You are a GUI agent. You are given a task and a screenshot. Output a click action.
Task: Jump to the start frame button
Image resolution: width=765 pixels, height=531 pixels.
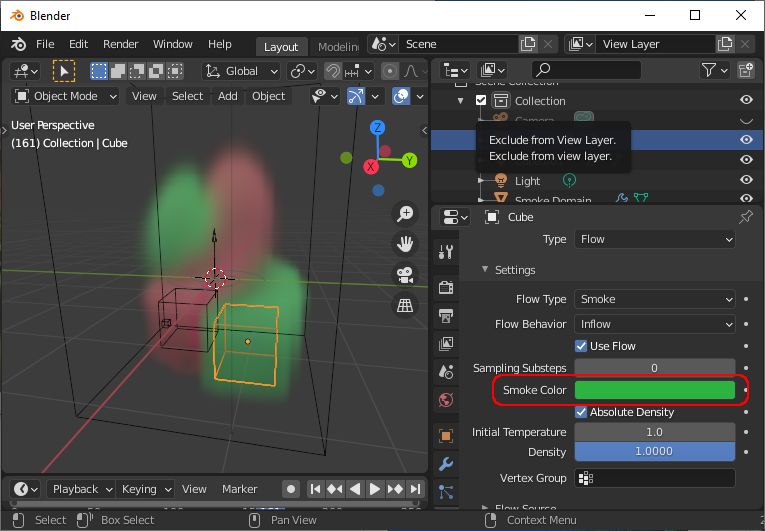point(315,489)
